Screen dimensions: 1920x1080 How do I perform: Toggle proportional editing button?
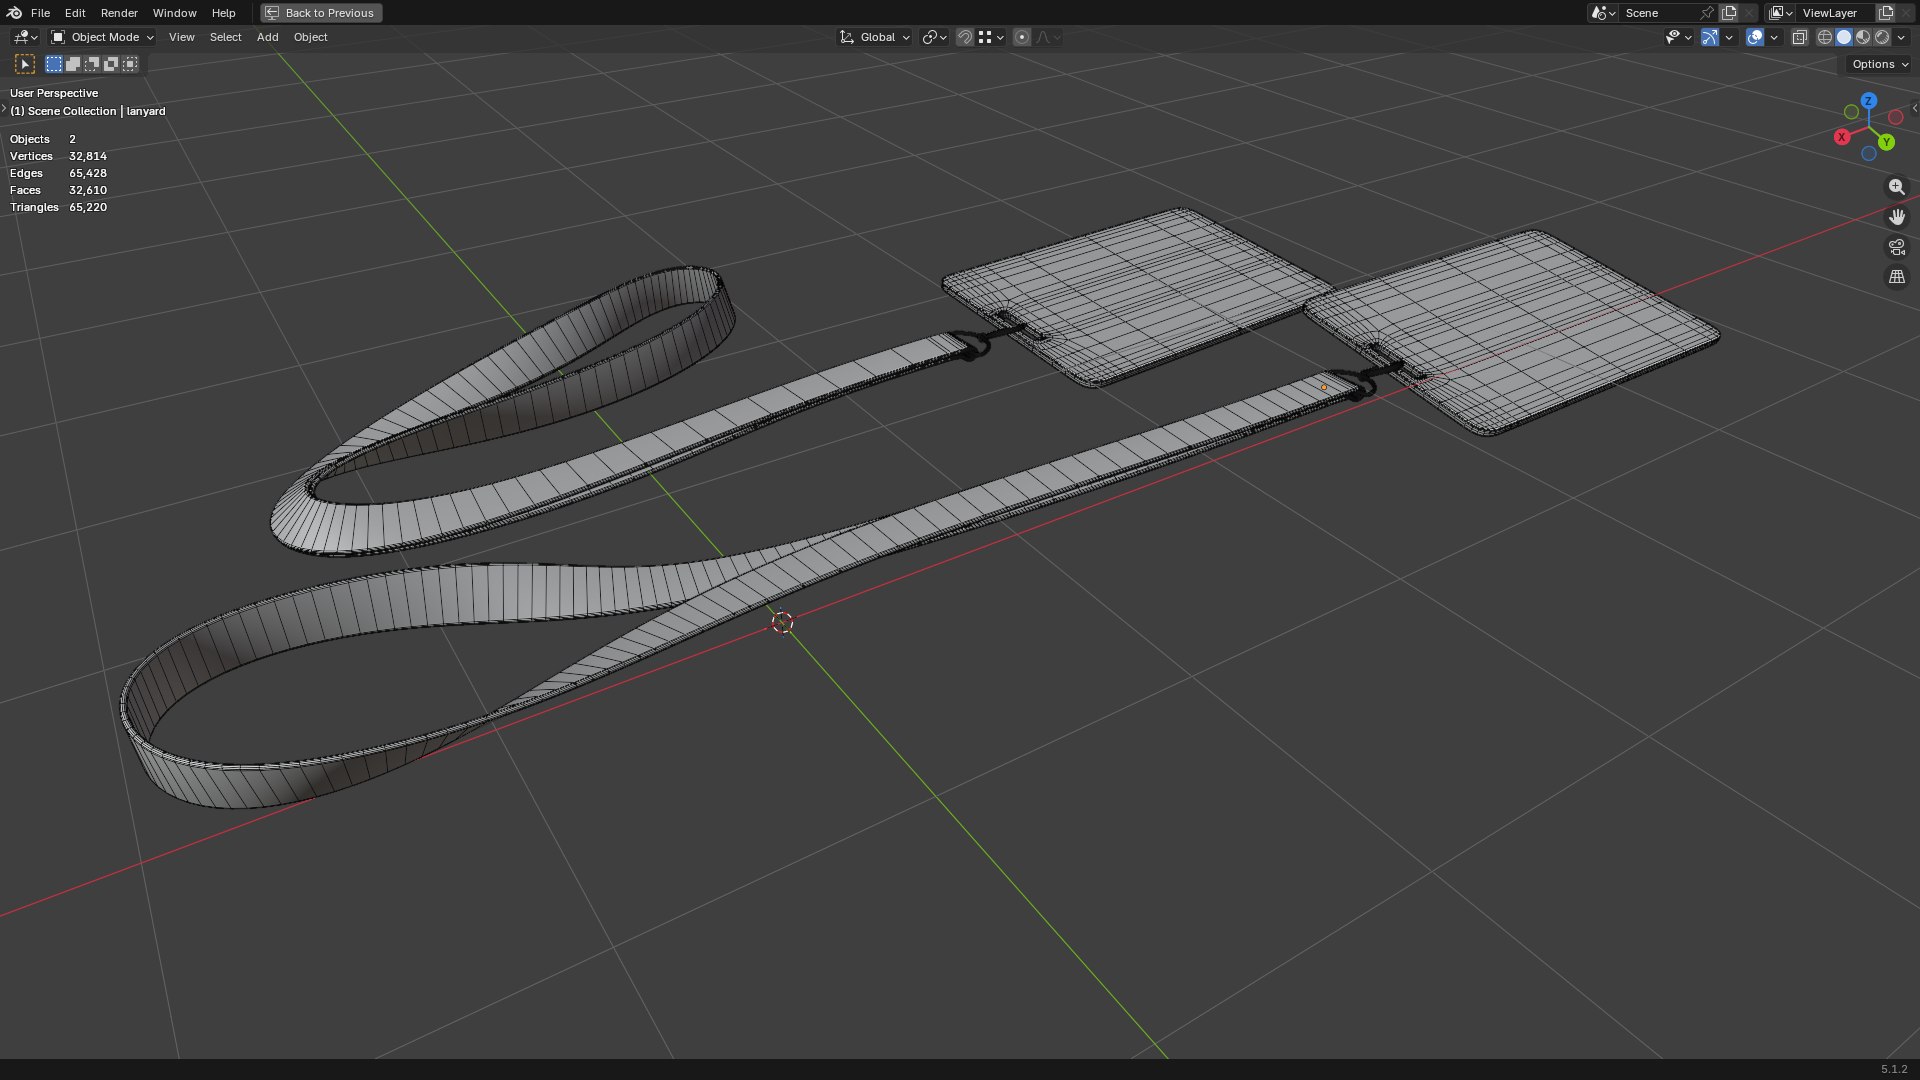tap(1021, 37)
